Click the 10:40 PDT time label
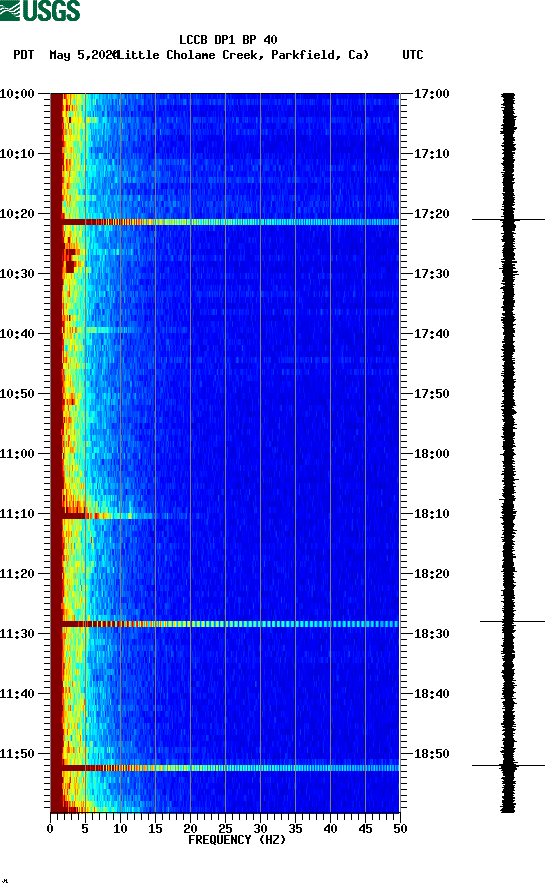This screenshot has width=552, height=892. coord(18,334)
